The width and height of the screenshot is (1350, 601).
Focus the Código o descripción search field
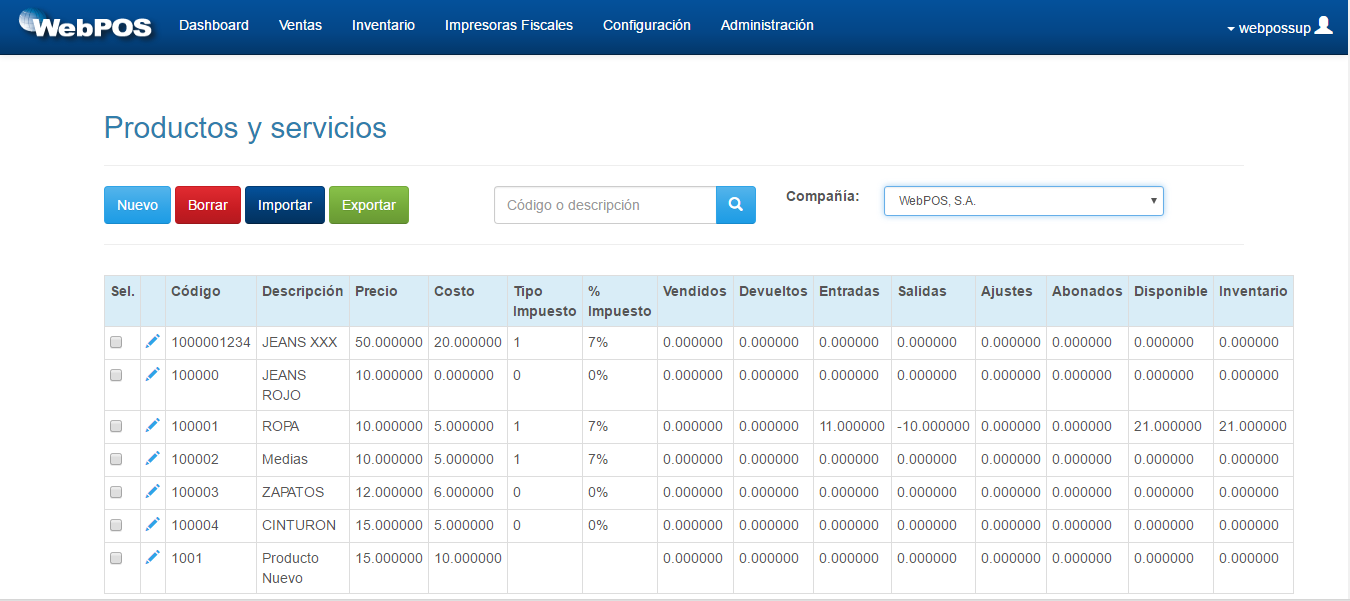pos(605,205)
